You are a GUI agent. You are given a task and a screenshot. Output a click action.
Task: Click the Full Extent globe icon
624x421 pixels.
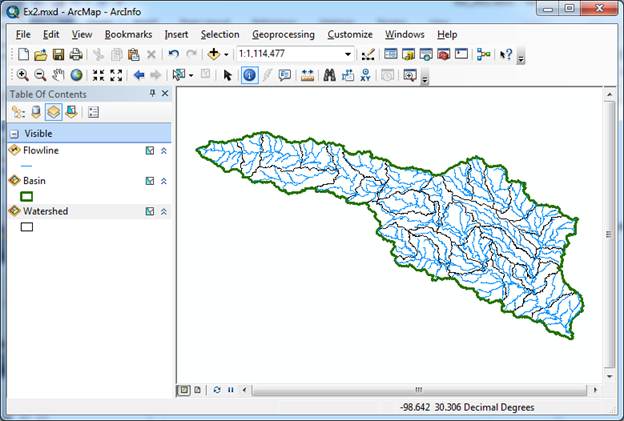pos(76,75)
